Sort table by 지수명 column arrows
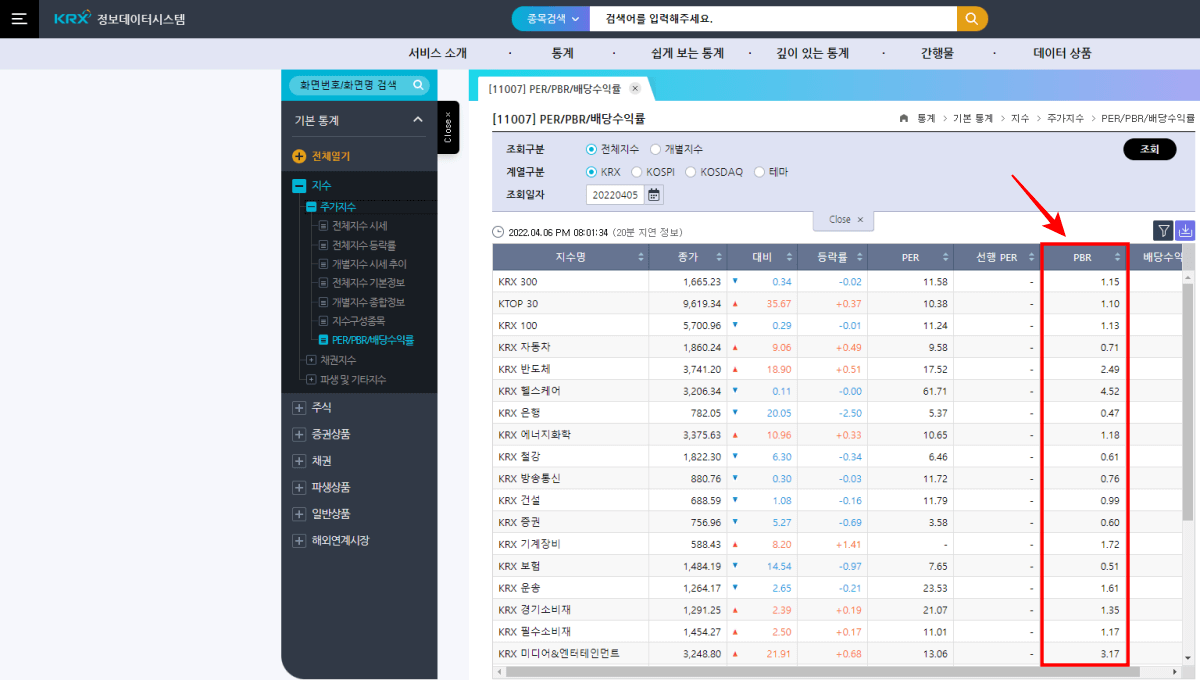 (641, 258)
